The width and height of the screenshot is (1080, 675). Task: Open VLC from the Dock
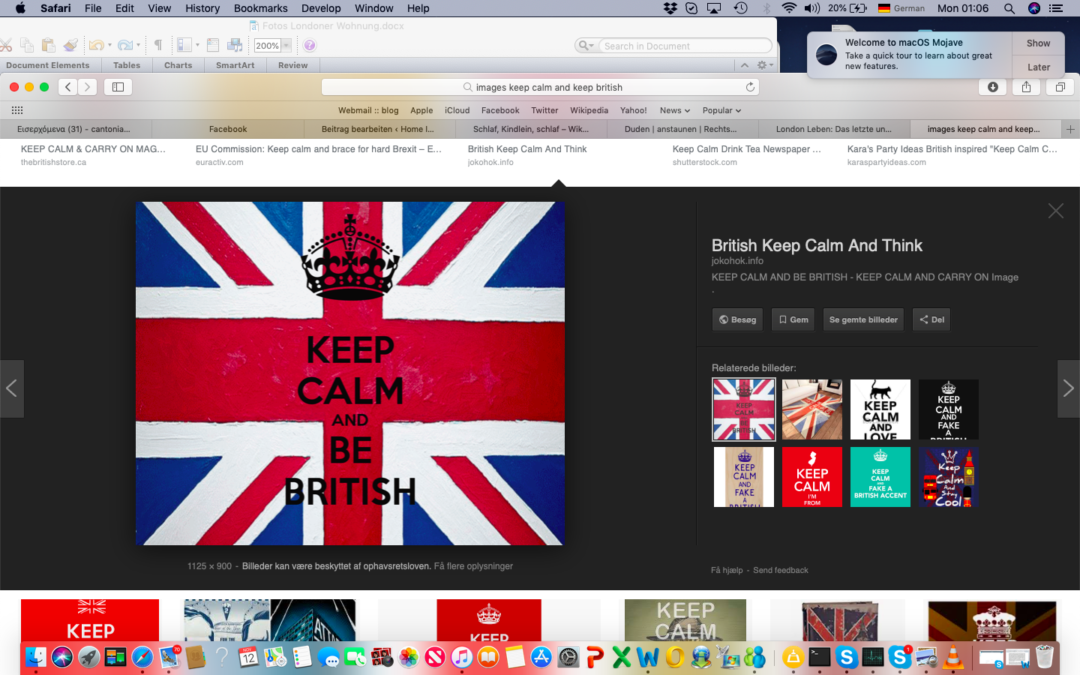(953, 657)
